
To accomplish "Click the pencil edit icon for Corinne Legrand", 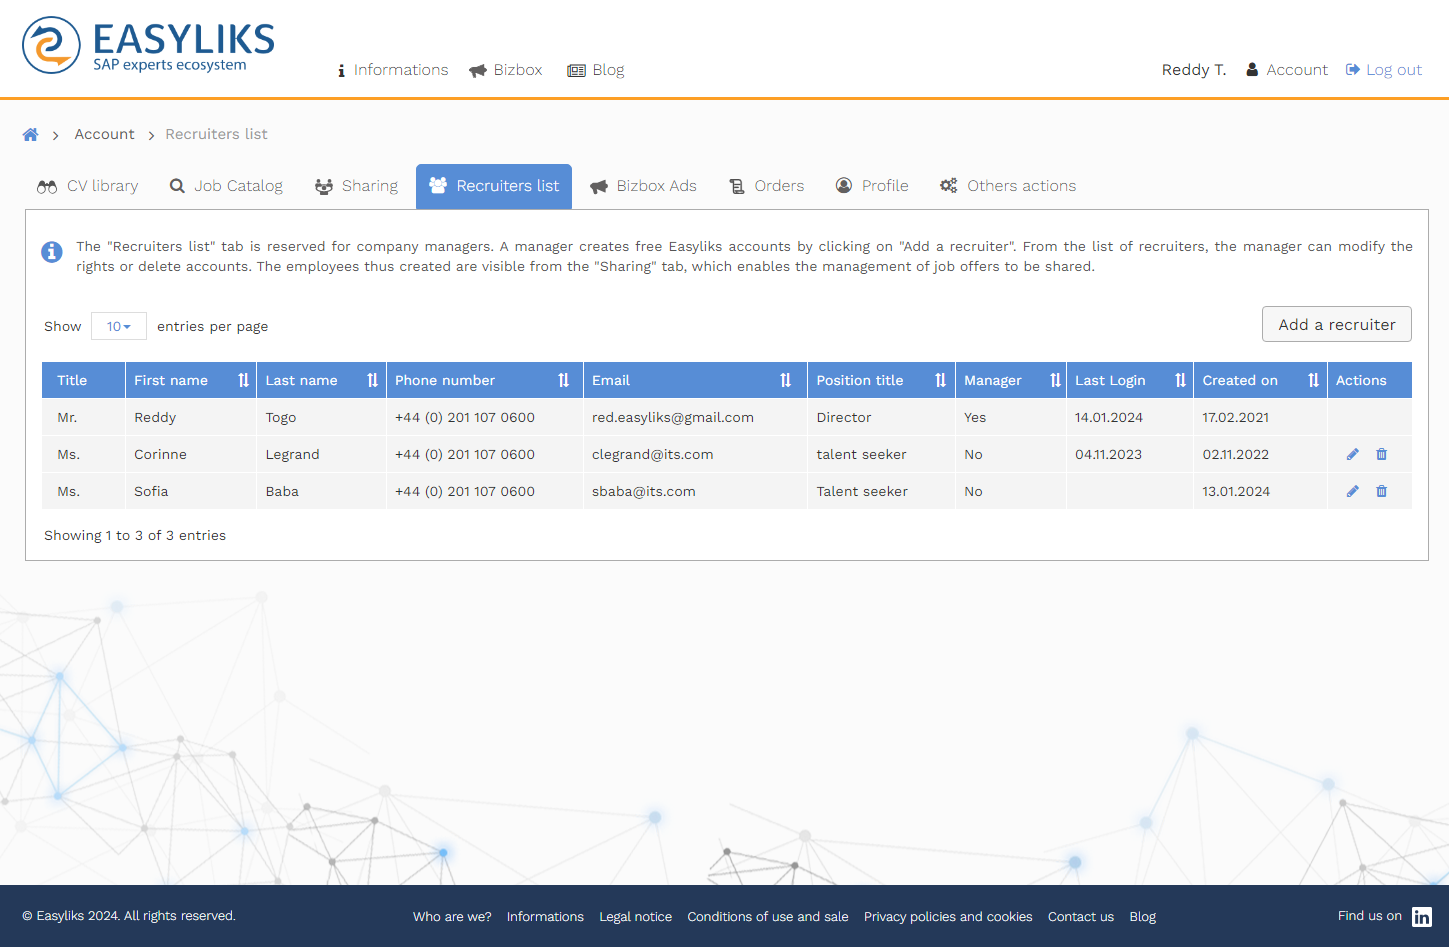I will 1352,454.
